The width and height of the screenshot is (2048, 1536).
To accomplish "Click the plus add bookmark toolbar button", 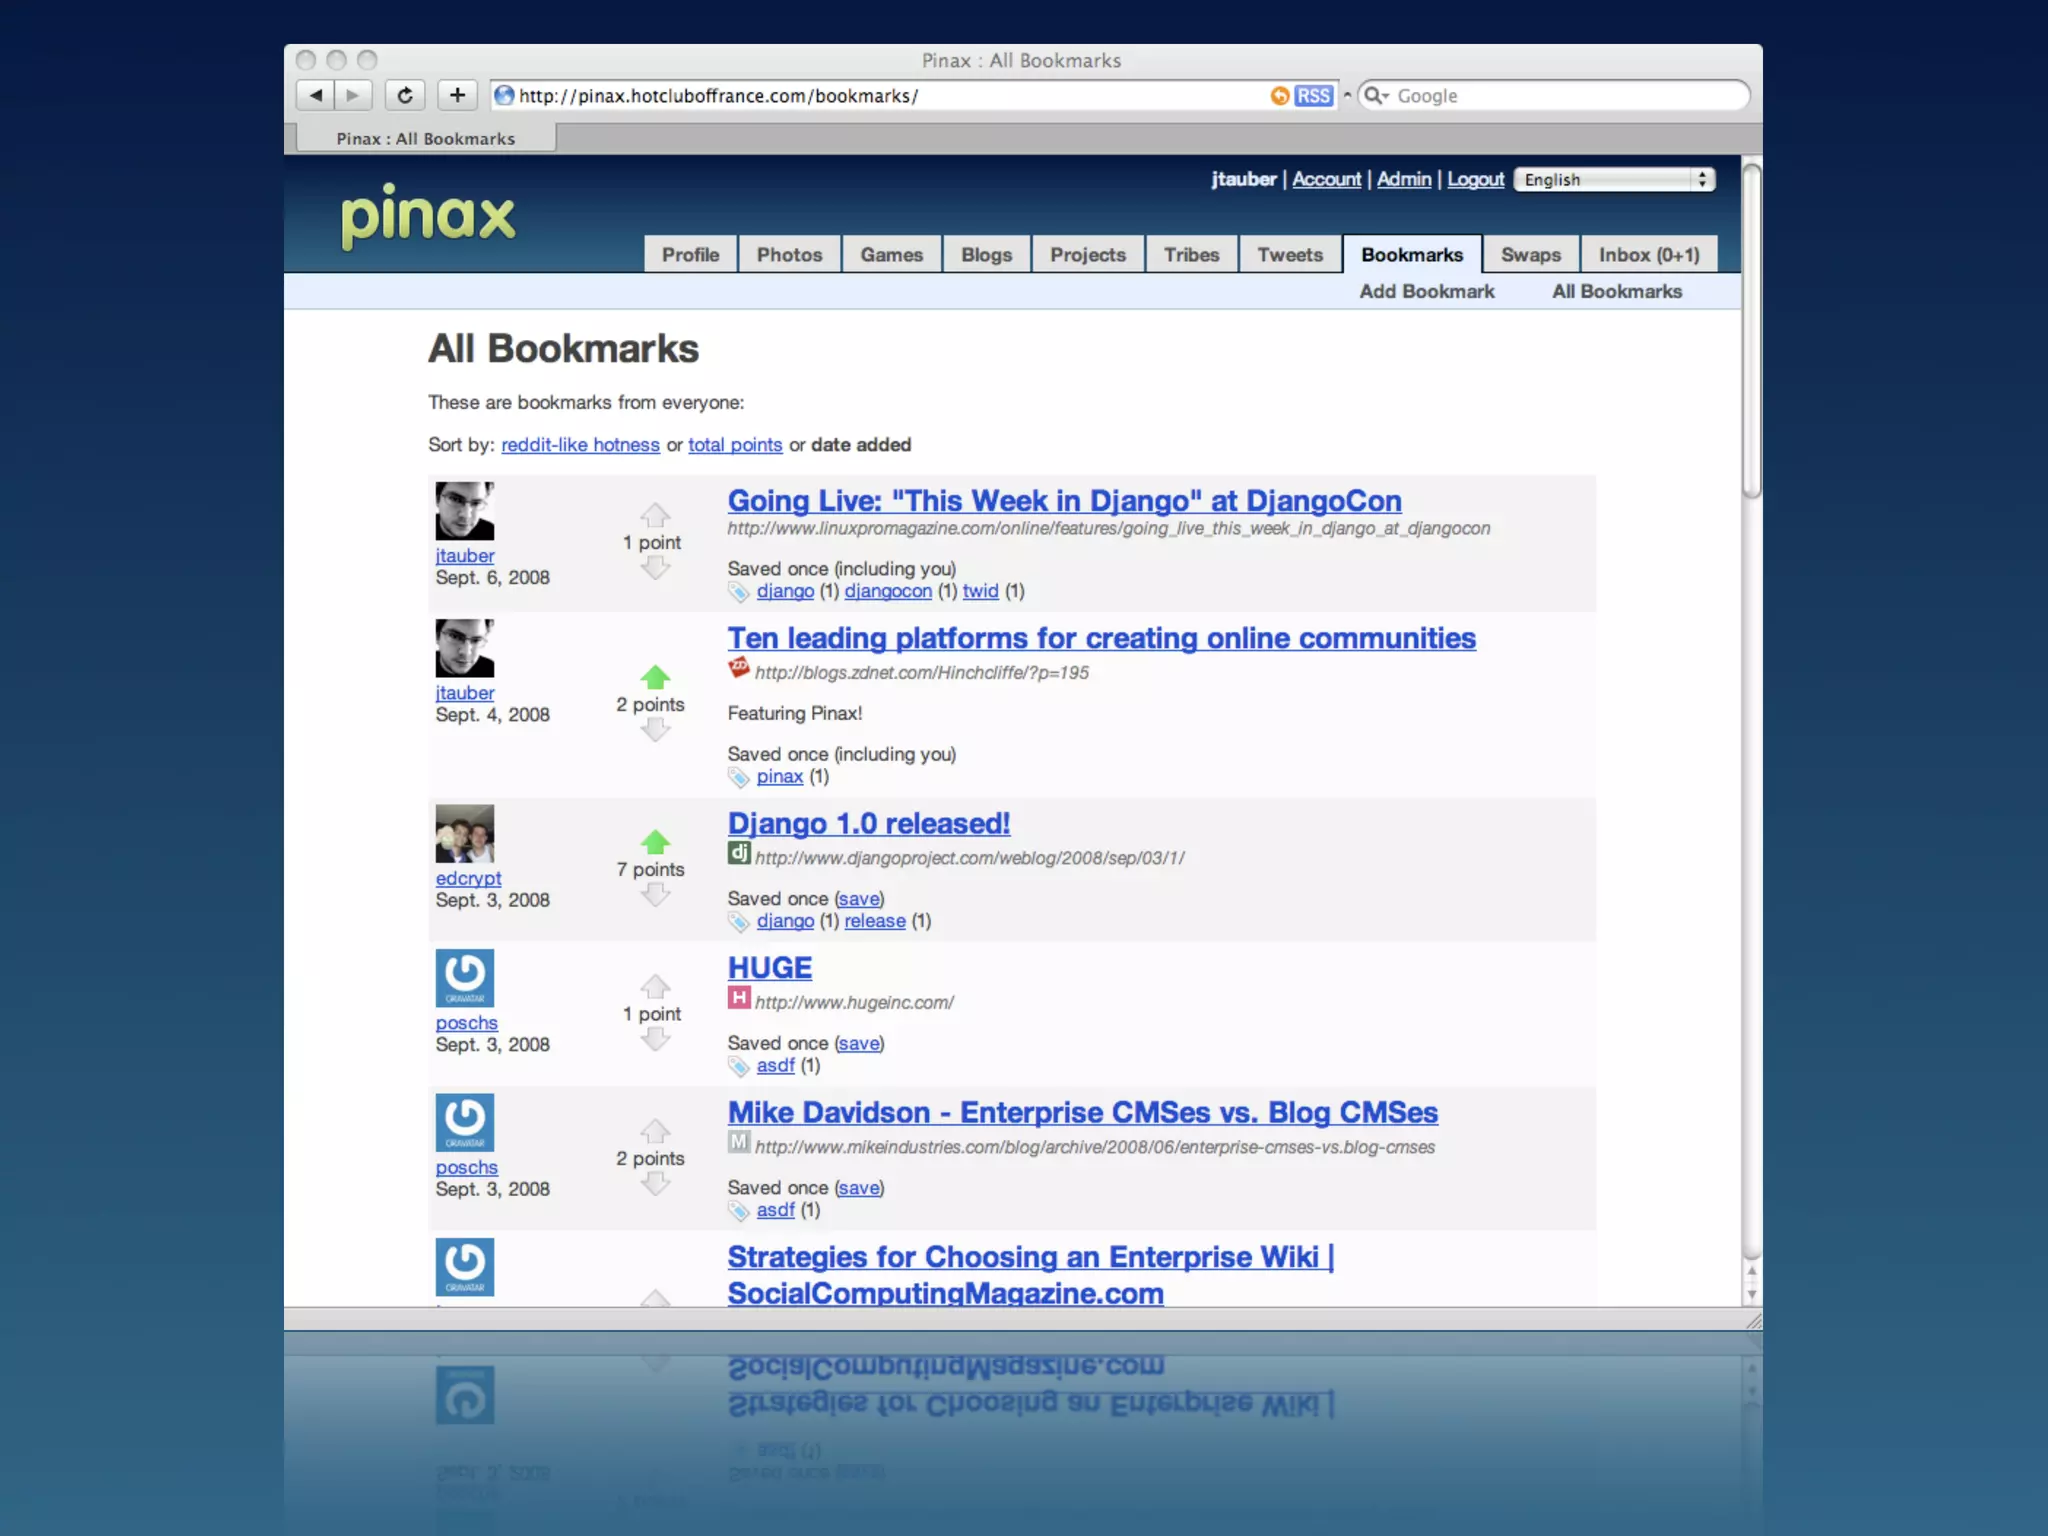I will (457, 95).
